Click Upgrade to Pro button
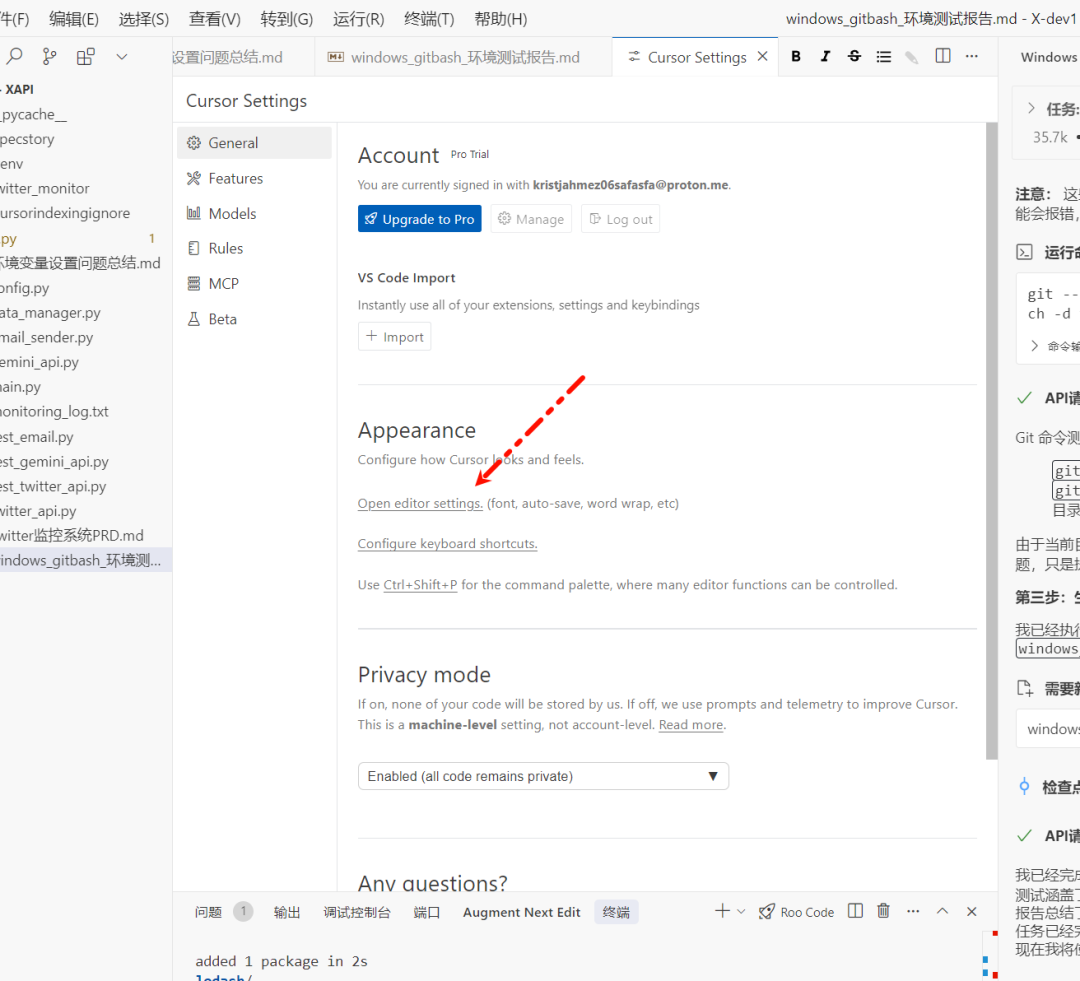Image resolution: width=1080 pixels, height=981 pixels. pos(419,219)
